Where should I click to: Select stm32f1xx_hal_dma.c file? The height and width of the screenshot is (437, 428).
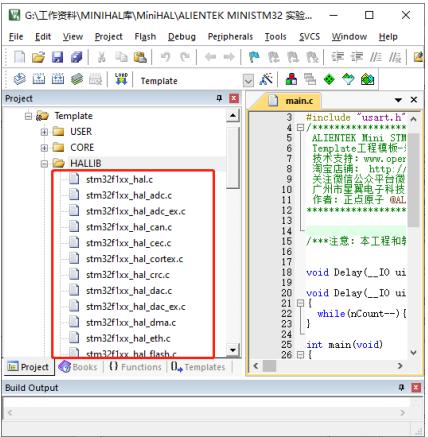[131, 323]
